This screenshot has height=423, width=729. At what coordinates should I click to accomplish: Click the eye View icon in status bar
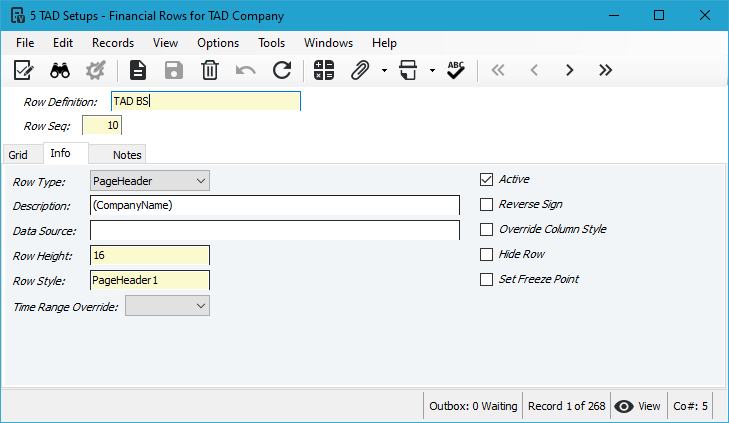(x=624, y=406)
